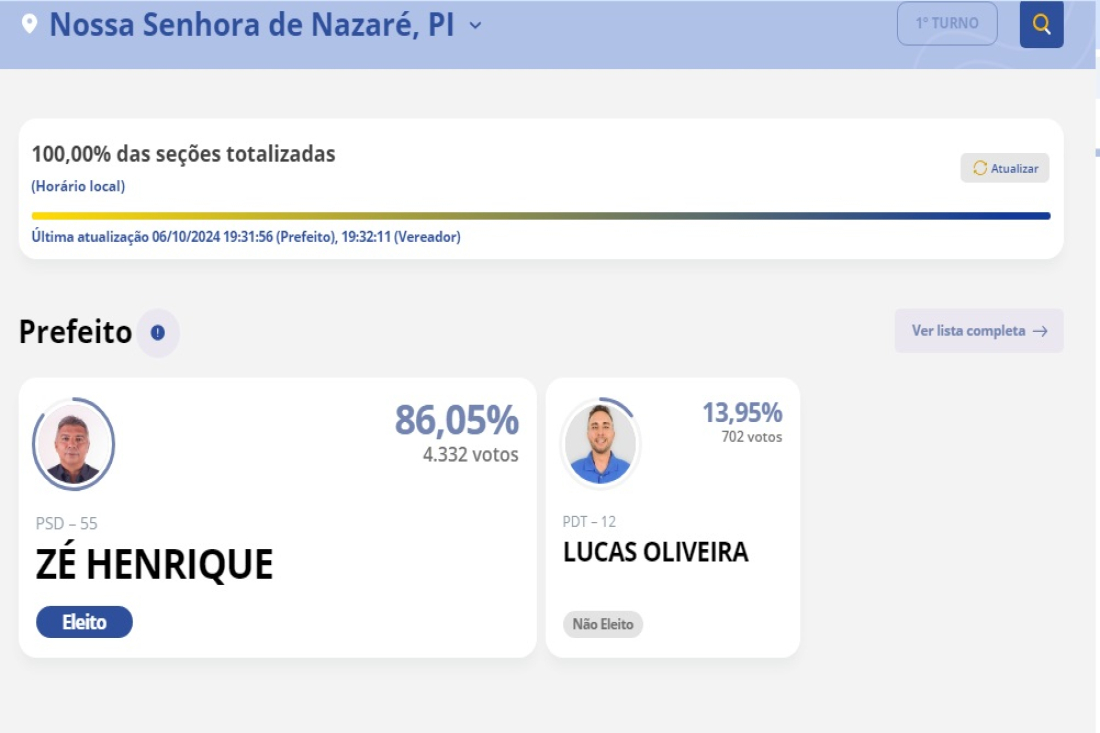Click the Atualizar button
This screenshot has height=733, width=1100.
[x=1005, y=168]
